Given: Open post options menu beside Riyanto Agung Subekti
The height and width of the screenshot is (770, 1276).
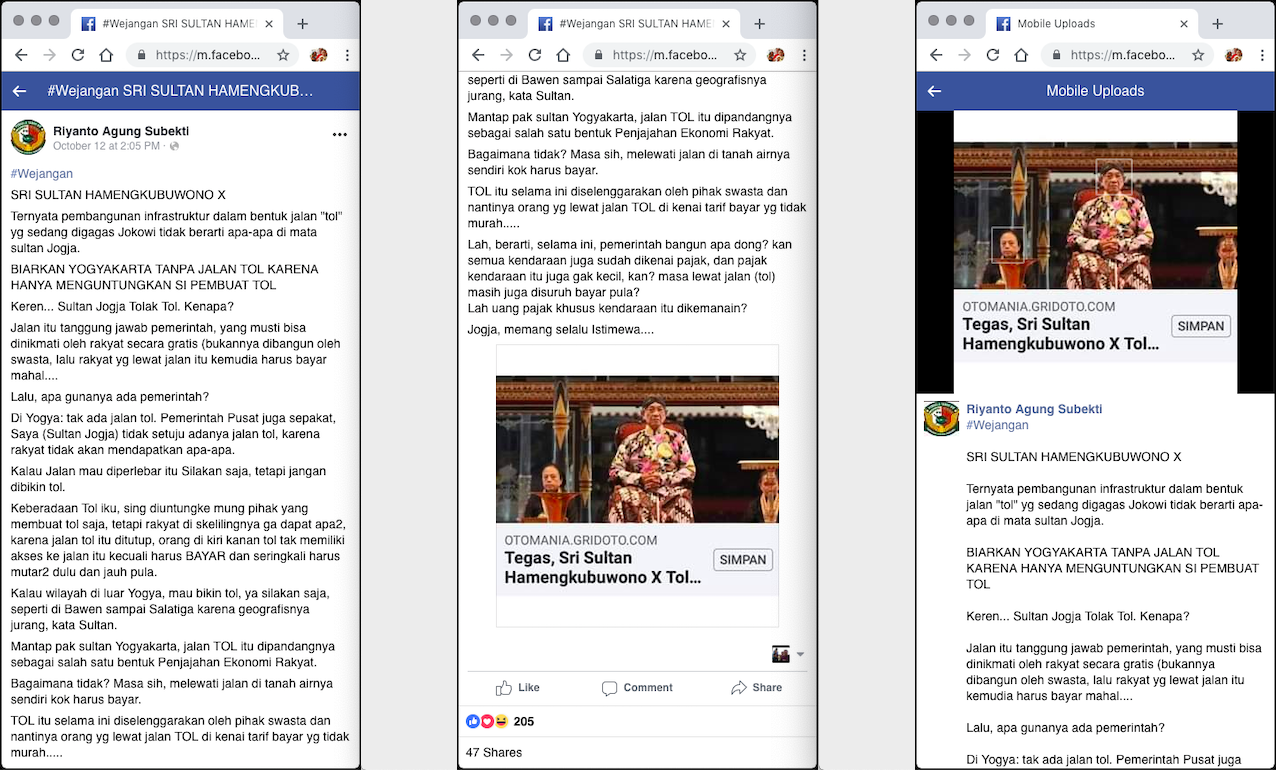Looking at the screenshot, I should click(339, 135).
